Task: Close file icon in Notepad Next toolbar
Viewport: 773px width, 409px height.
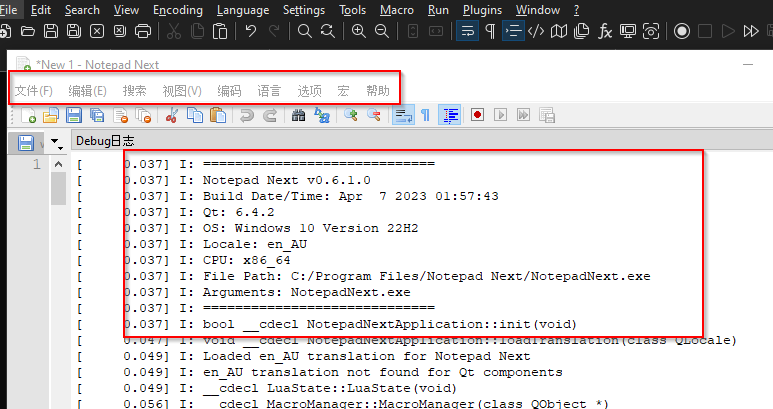Action: coord(120,115)
